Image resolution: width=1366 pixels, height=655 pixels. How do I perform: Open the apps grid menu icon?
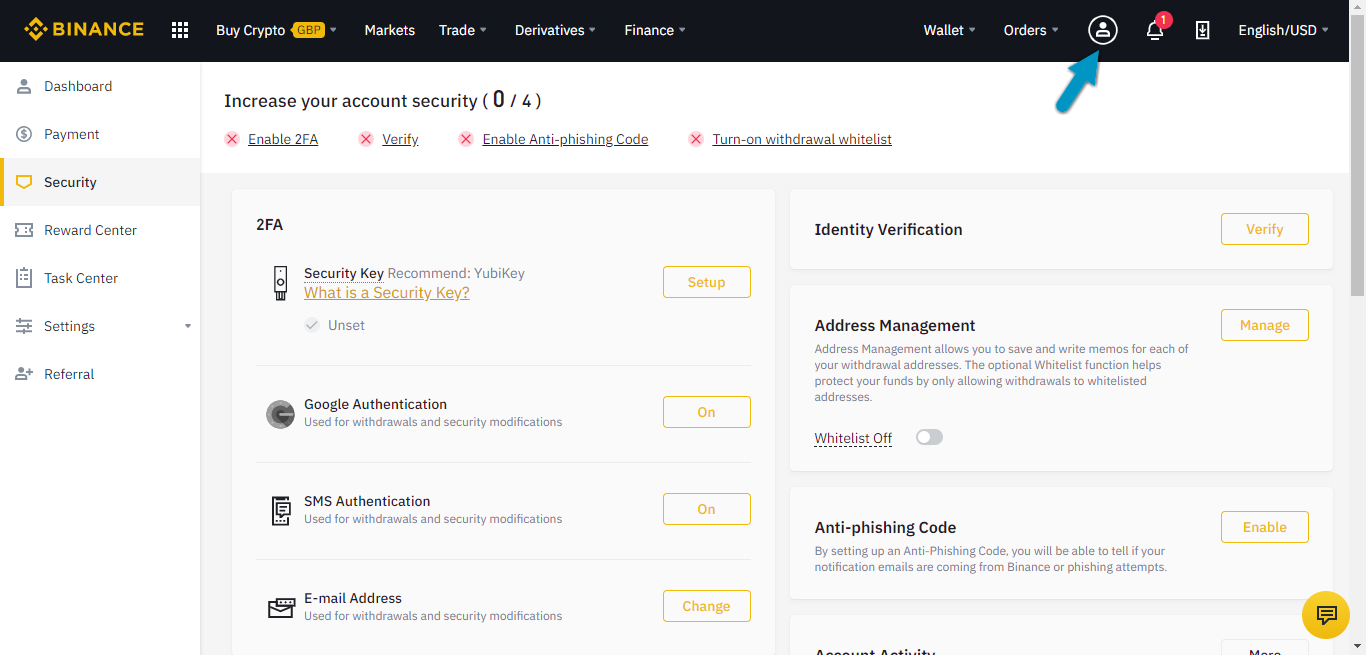180,30
